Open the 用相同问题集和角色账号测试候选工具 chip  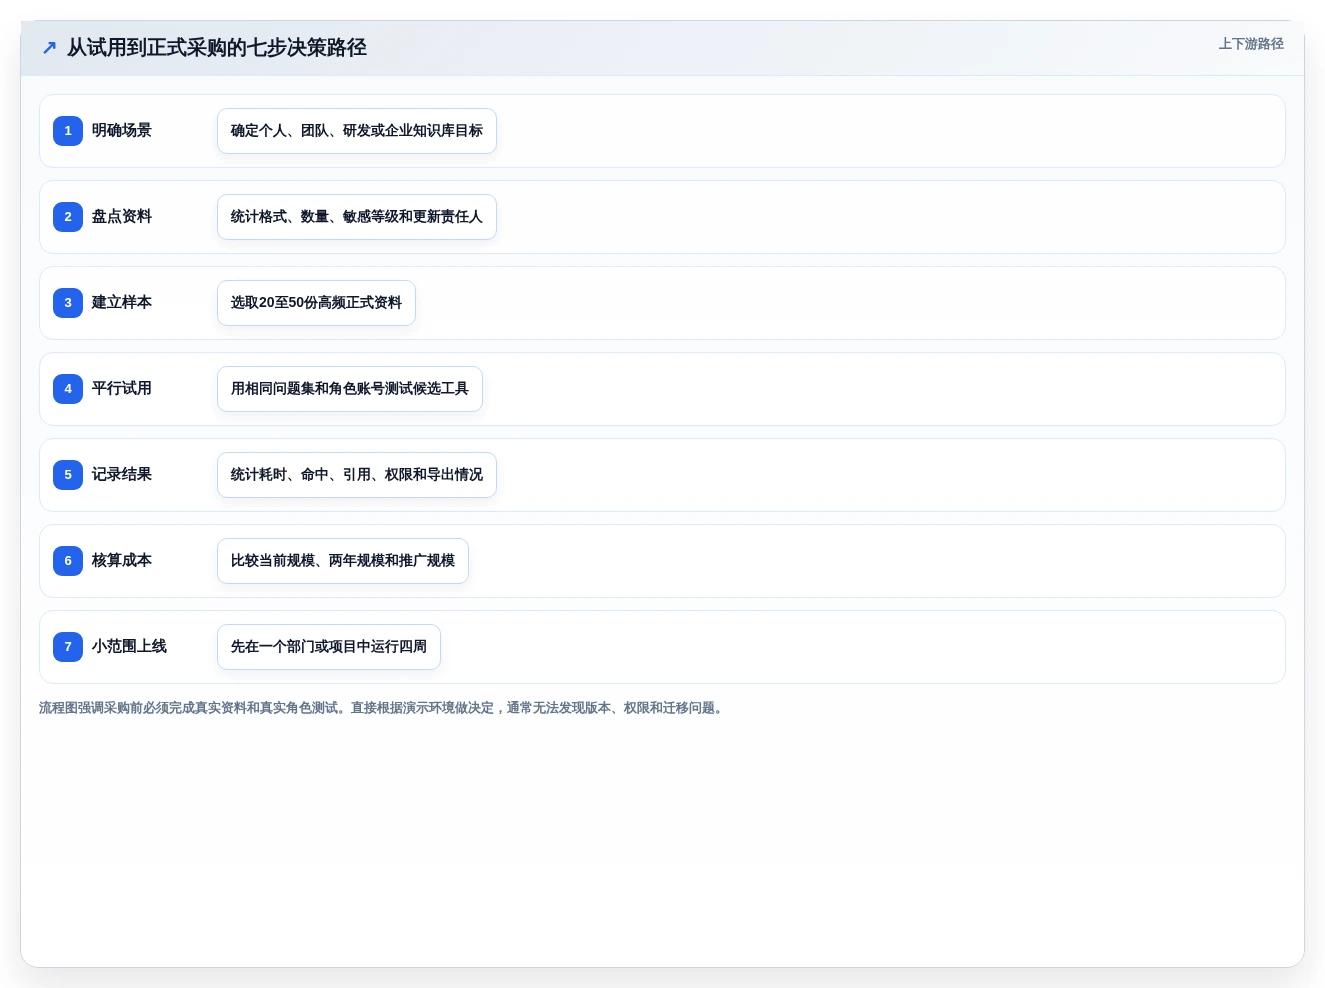(350, 389)
